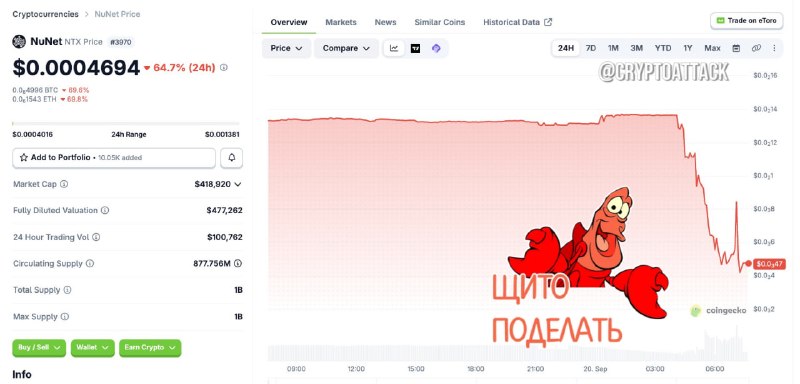Switch to the Similar Coins tab
This screenshot has width=800, height=384.
(440, 22)
